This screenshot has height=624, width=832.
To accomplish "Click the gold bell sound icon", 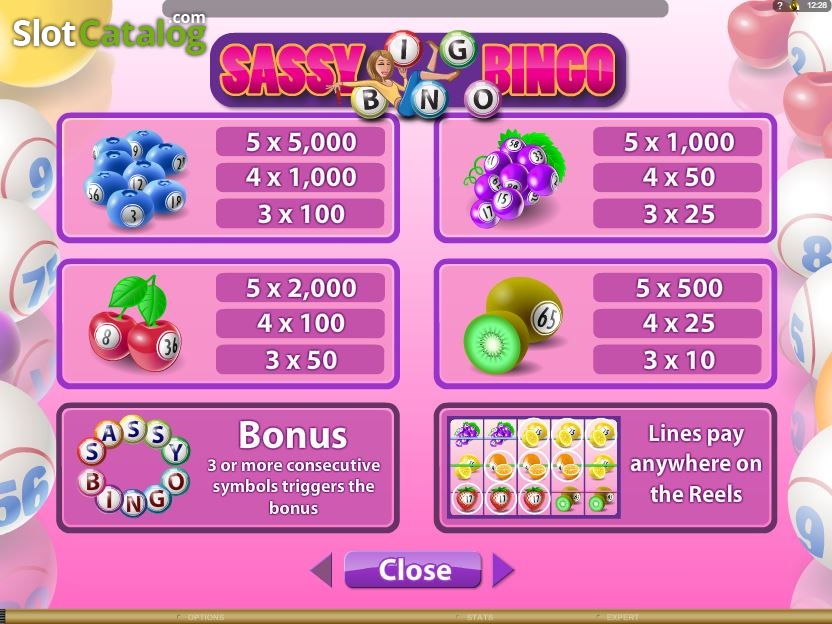I will click(x=794, y=5).
